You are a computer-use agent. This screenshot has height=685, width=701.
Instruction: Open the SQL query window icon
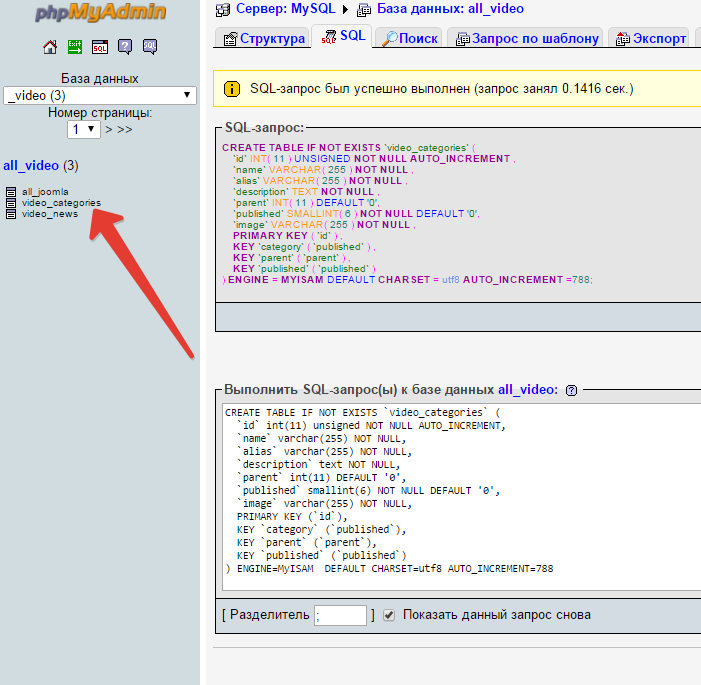click(x=100, y=47)
